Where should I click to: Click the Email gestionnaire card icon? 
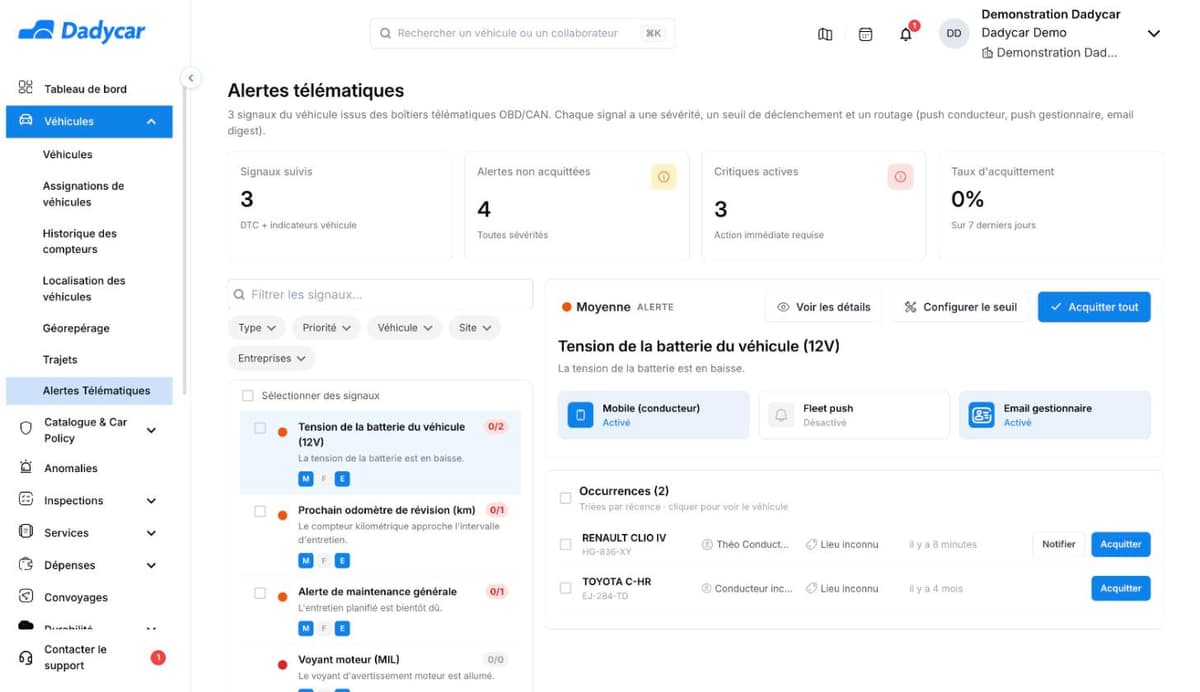point(981,415)
